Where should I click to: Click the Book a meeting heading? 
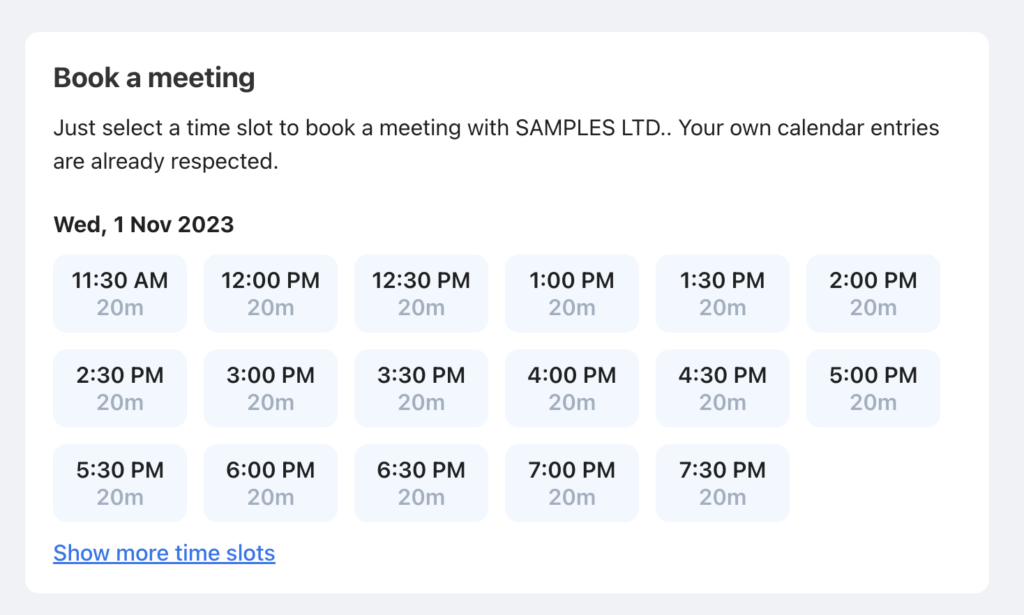pyautogui.click(x=154, y=77)
